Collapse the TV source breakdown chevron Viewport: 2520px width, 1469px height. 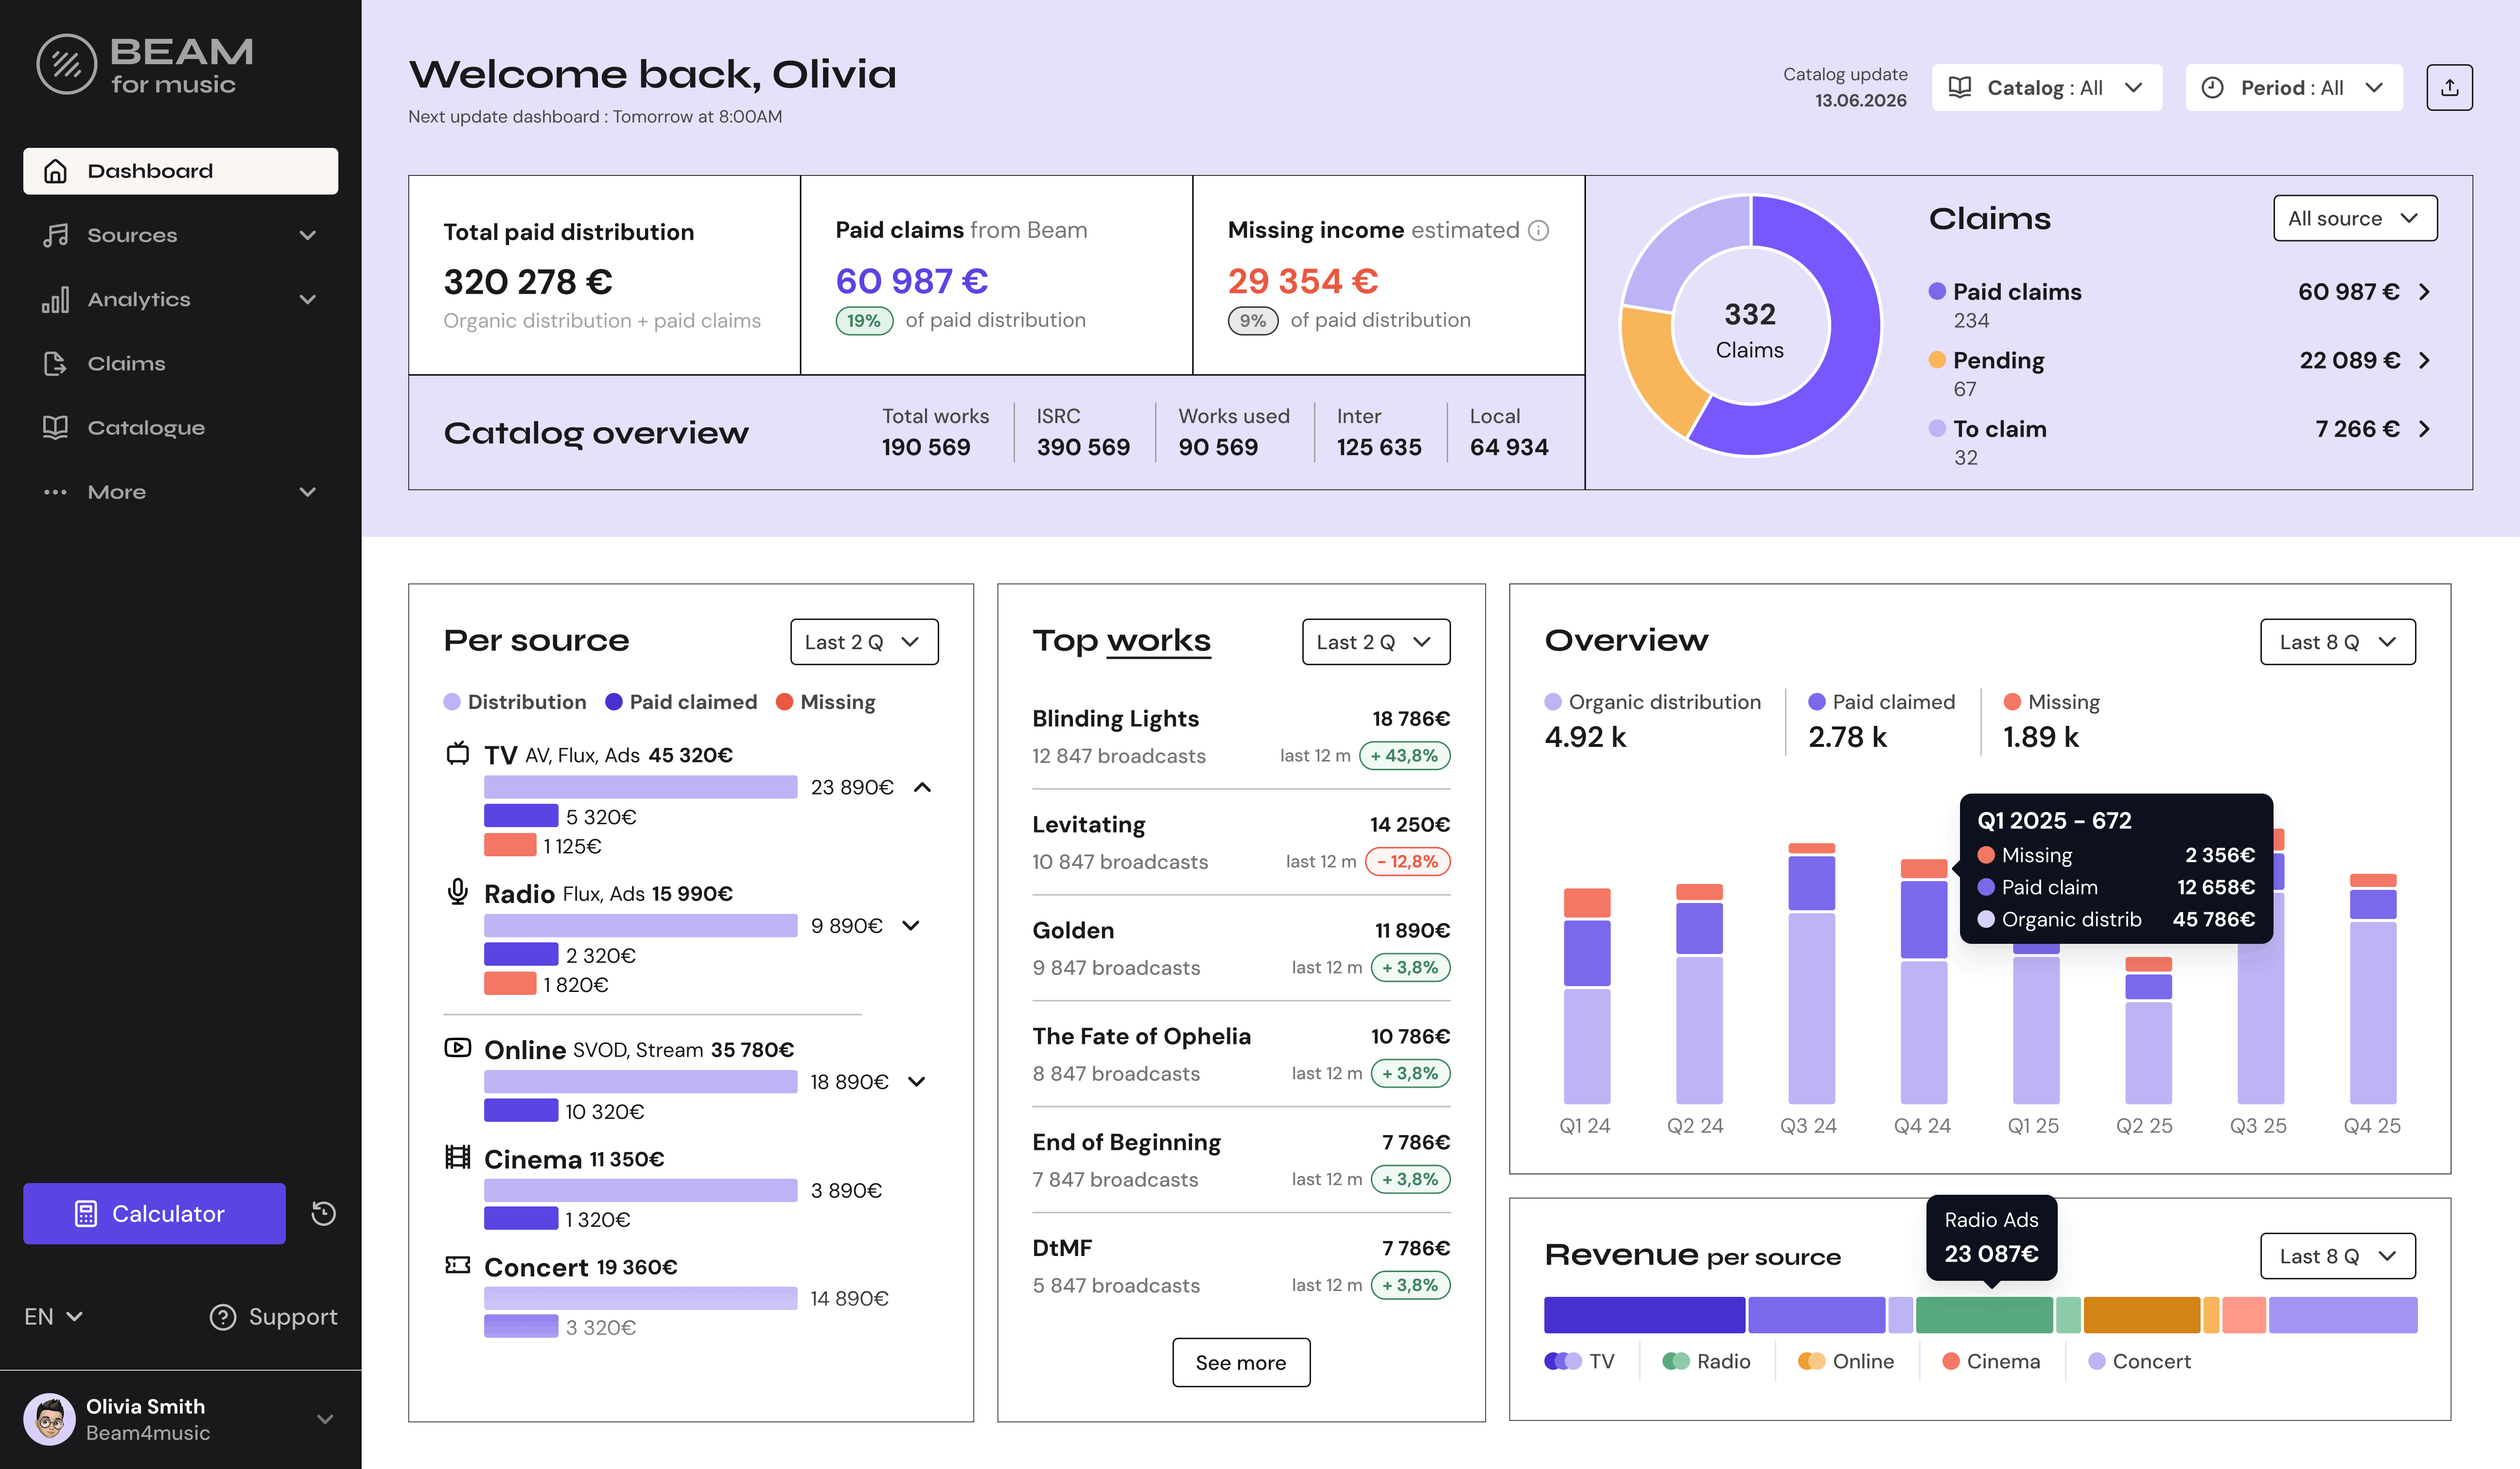[x=922, y=787]
